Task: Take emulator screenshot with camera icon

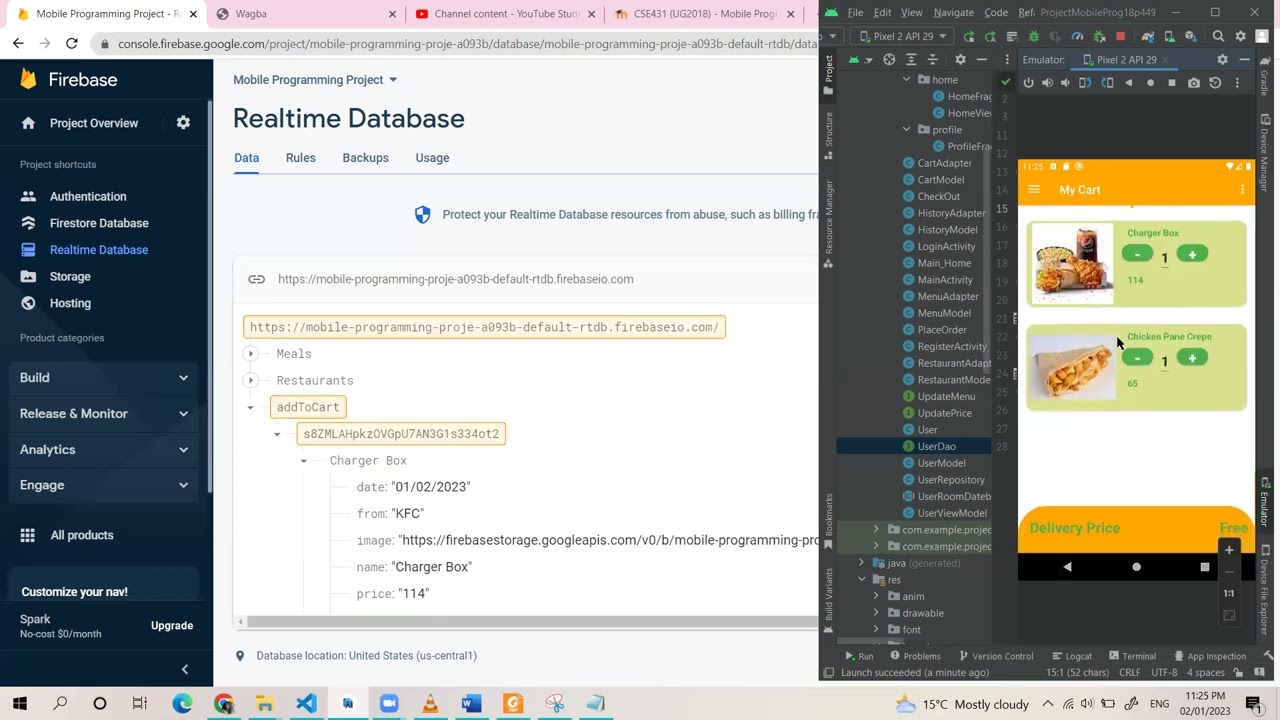Action: coord(1194,82)
